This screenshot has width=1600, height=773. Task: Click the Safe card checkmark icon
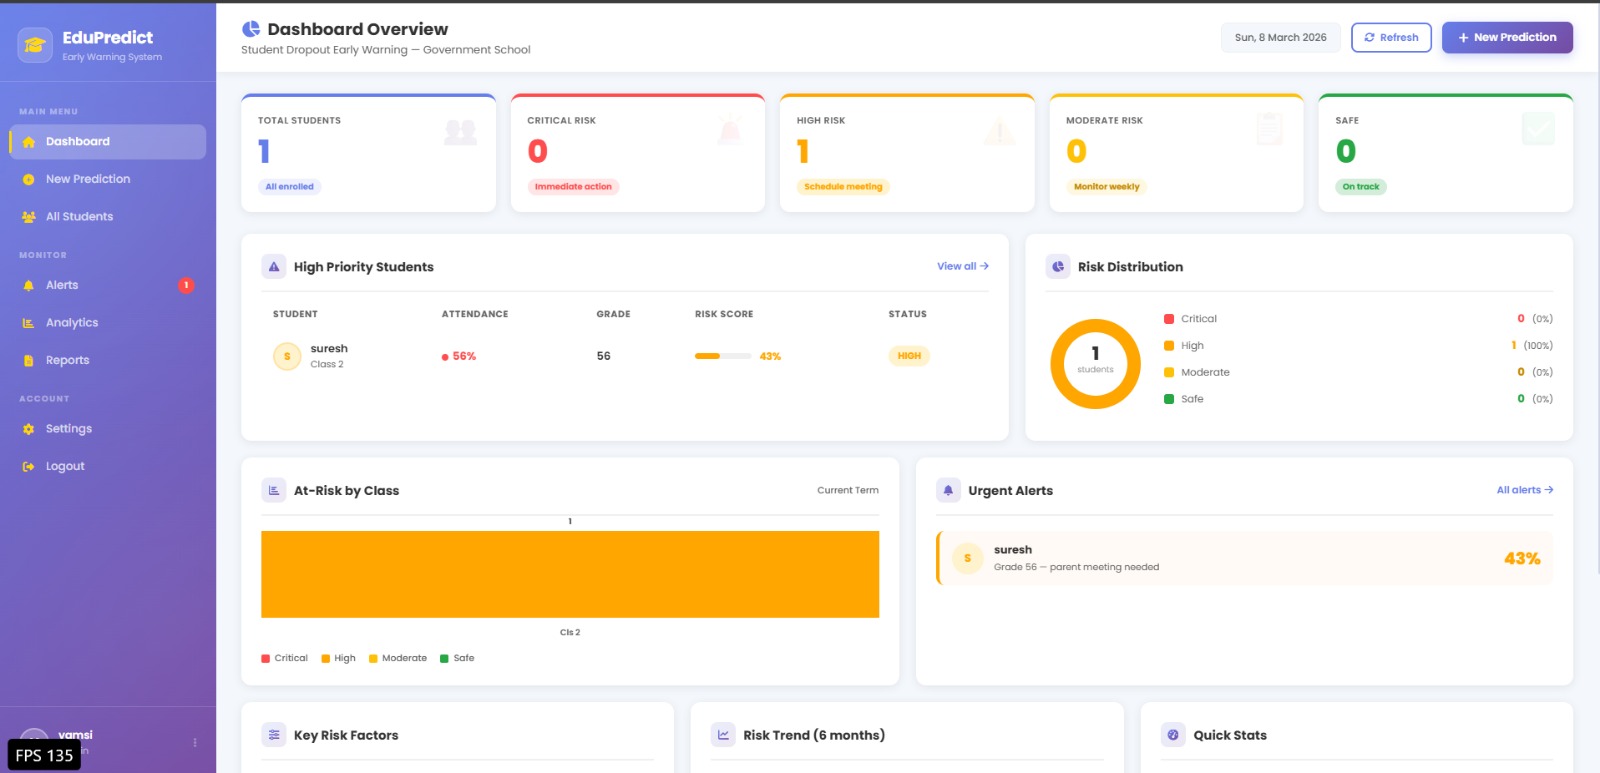(x=1538, y=129)
